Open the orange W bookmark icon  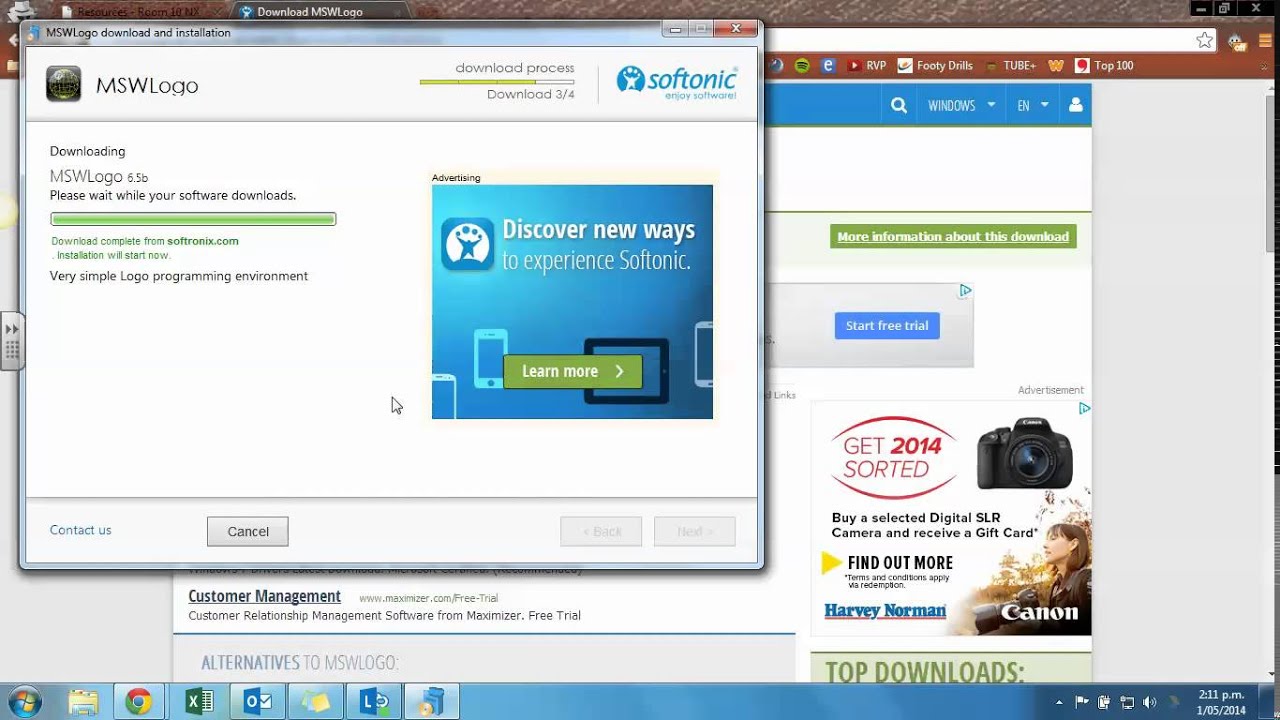click(1055, 65)
